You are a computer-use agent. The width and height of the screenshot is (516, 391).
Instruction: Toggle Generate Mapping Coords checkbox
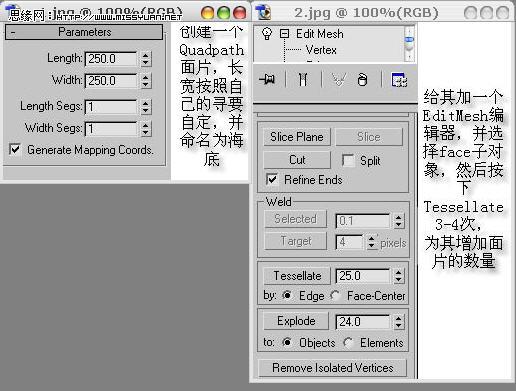click(x=15, y=149)
